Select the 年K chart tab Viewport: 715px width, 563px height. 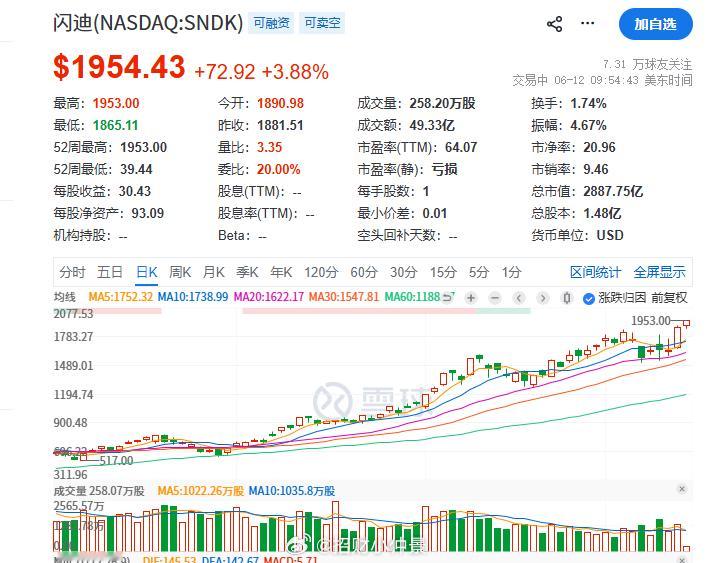tap(281, 272)
